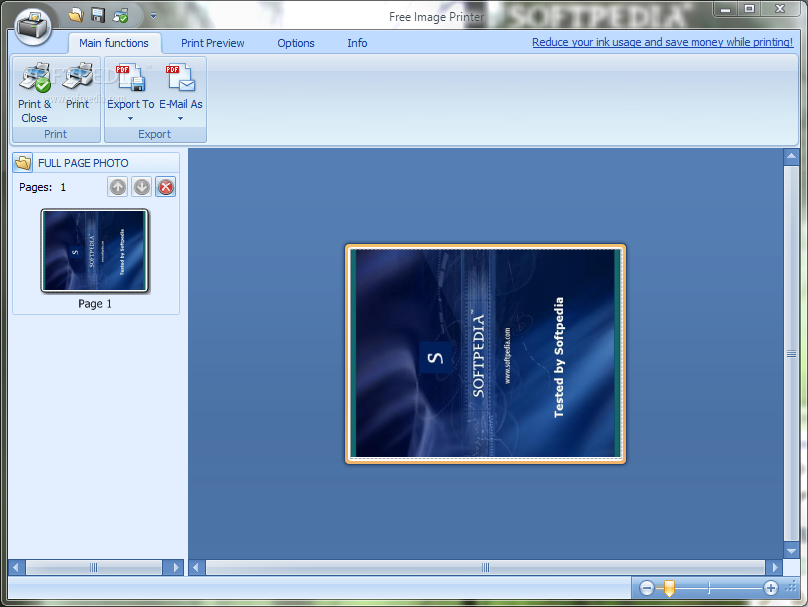808x607 pixels.
Task: Click the preview vertical scrollbar down arrow
Action: click(x=791, y=551)
